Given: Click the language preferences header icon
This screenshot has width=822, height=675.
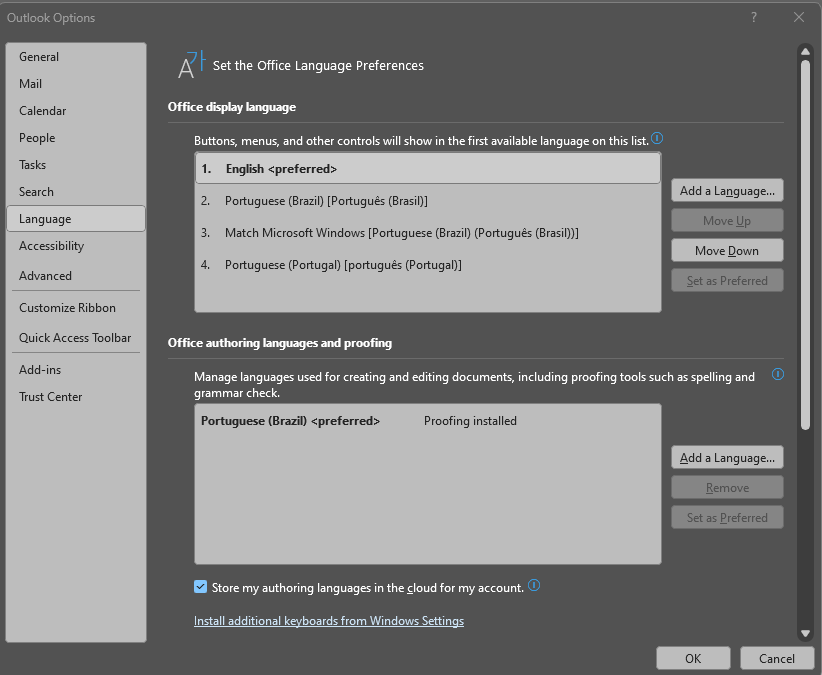Looking at the screenshot, I should point(190,65).
